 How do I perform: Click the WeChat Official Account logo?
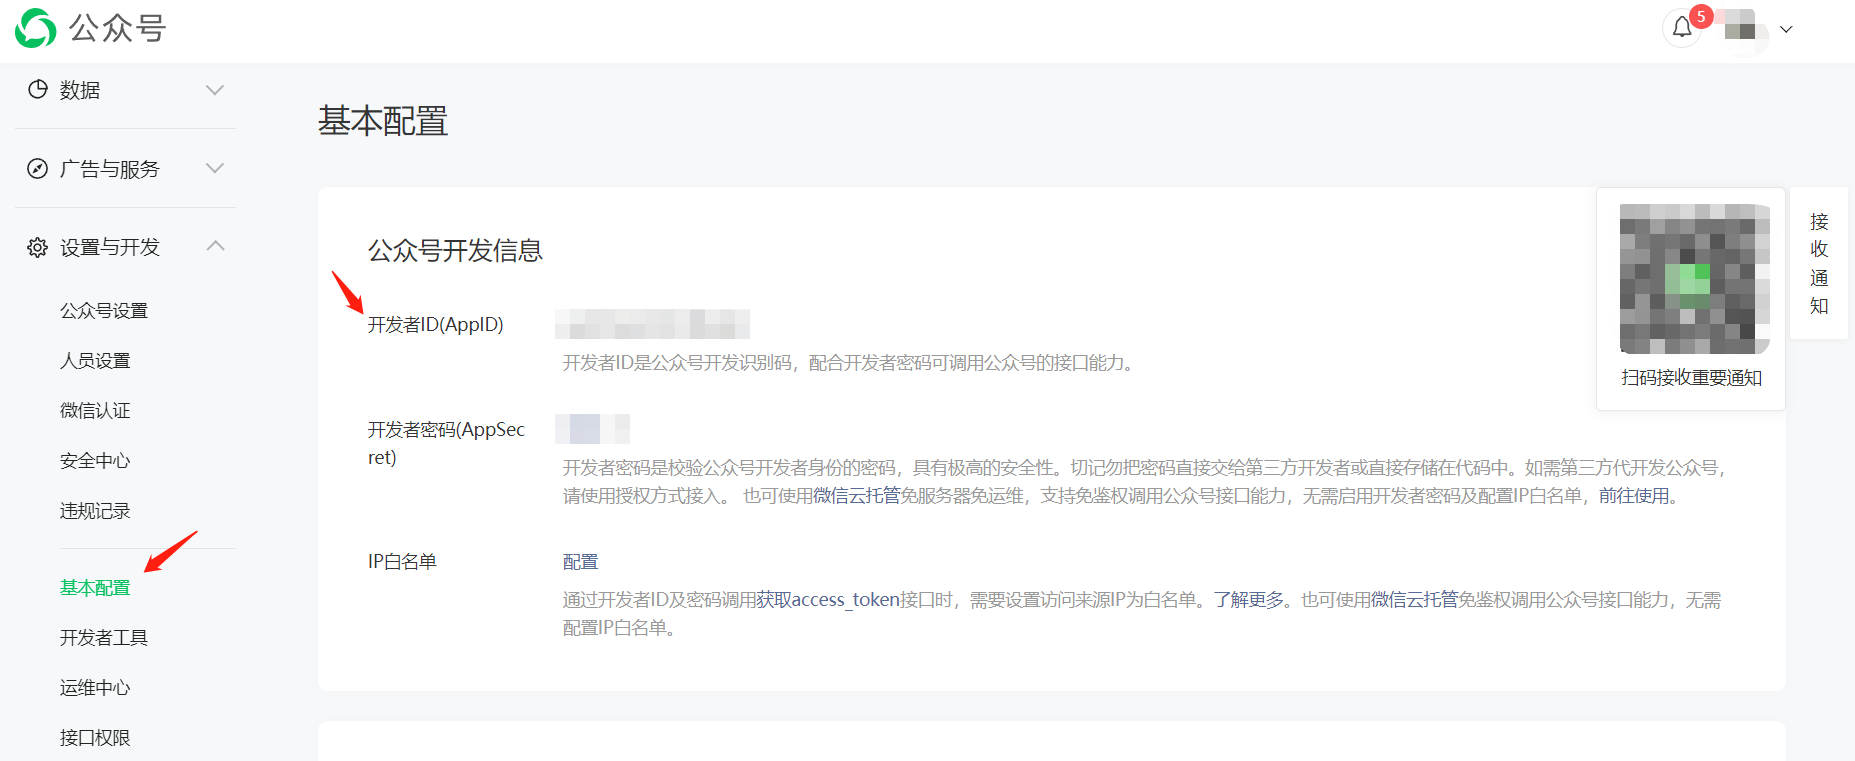[x=36, y=28]
